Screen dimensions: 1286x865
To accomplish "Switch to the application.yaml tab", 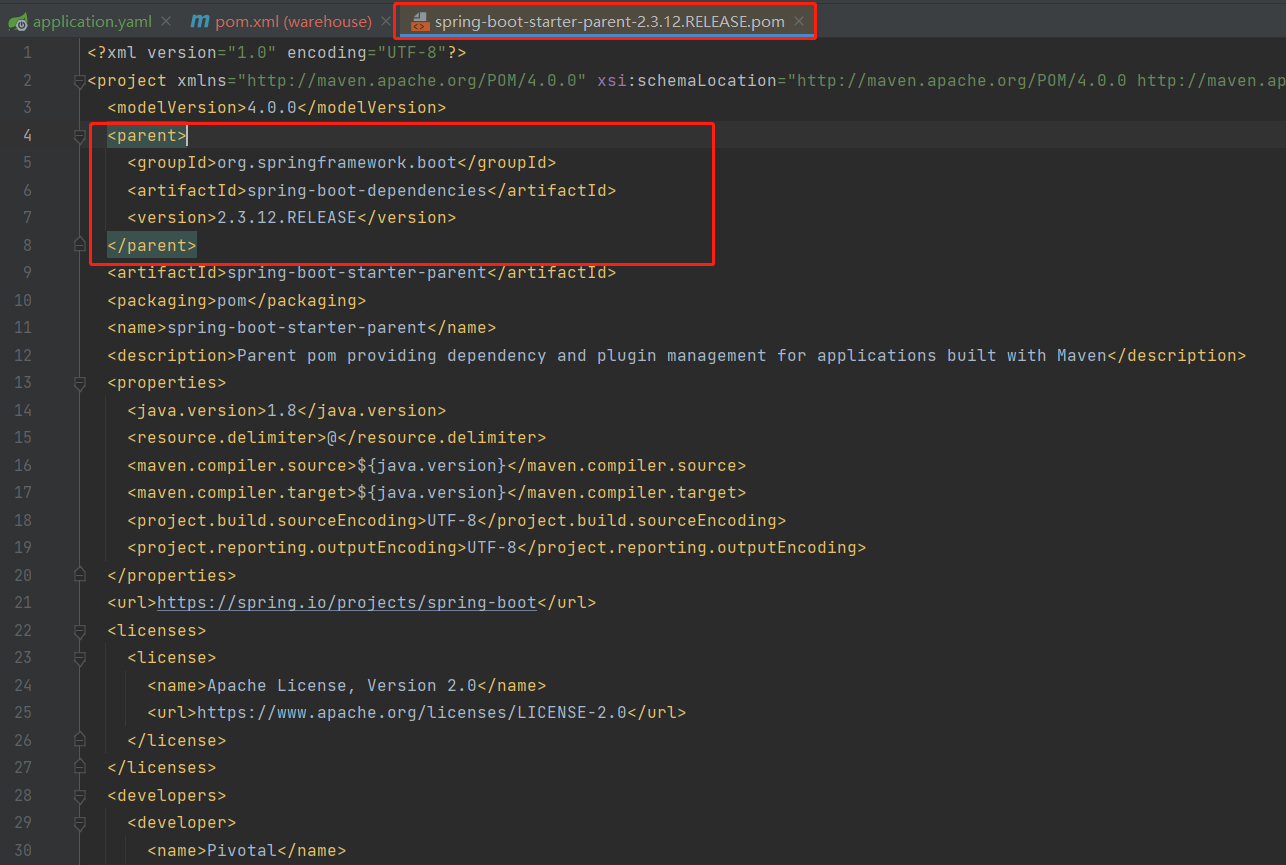I will (x=90, y=21).
